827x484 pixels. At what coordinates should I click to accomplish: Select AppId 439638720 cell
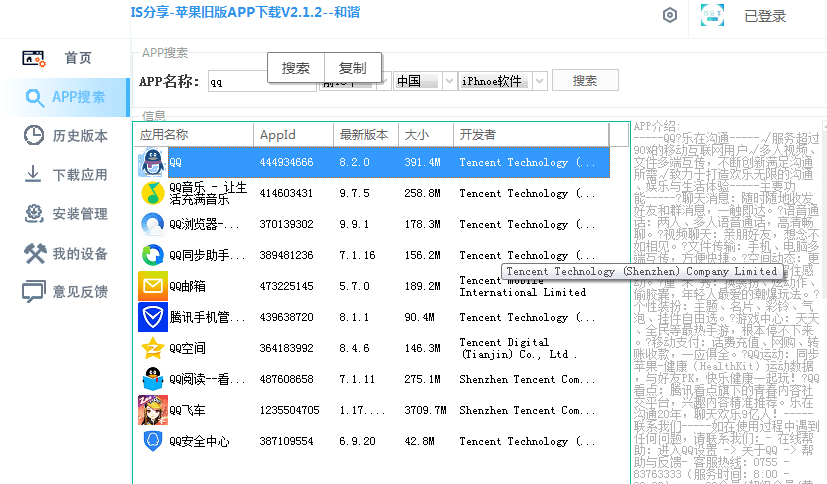286,317
